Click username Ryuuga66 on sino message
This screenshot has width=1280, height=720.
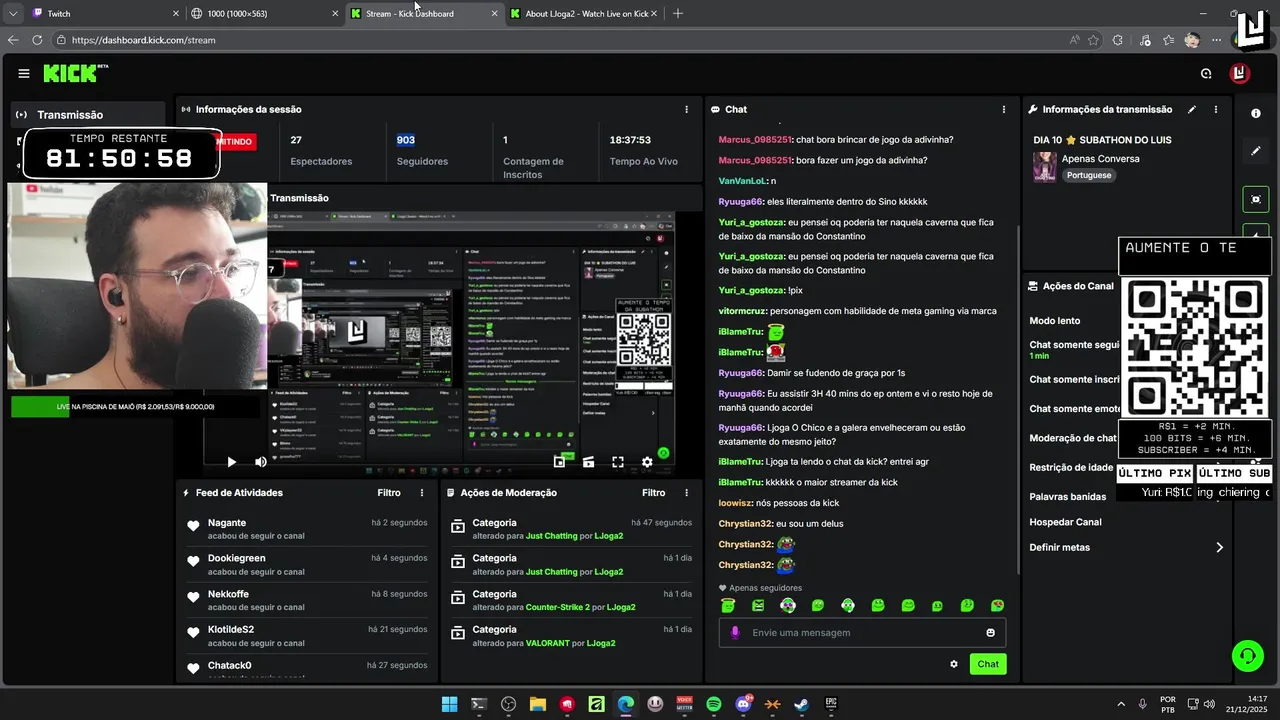[x=741, y=202]
